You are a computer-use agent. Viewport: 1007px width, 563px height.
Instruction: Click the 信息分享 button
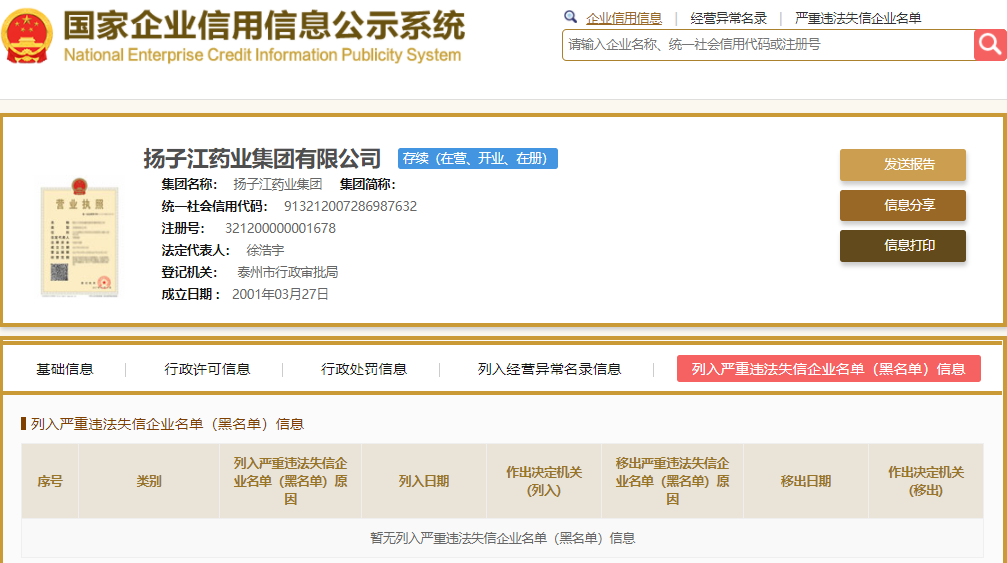pyautogui.click(x=902, y=205)
